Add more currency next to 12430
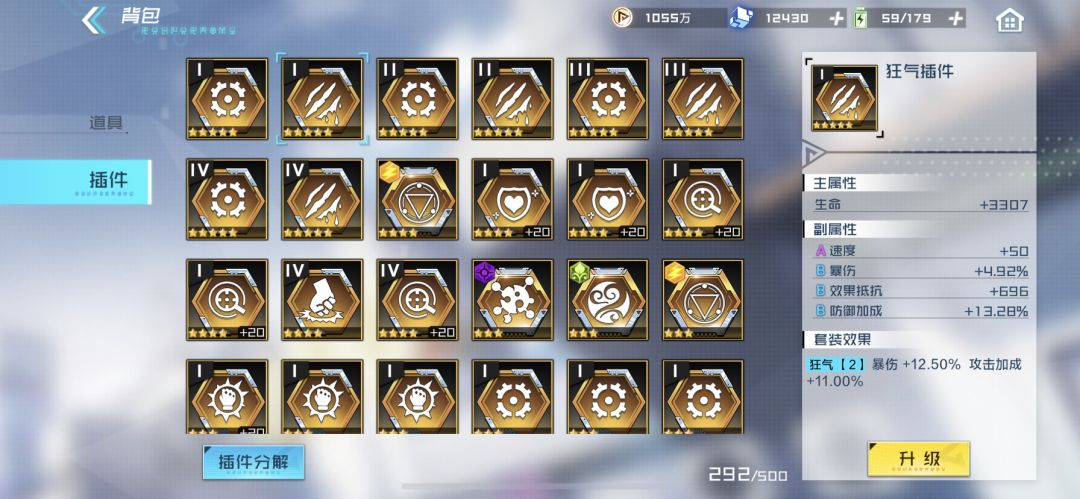Image resolution: width=1080 pixels, height=499 pixels. [835, 19]
